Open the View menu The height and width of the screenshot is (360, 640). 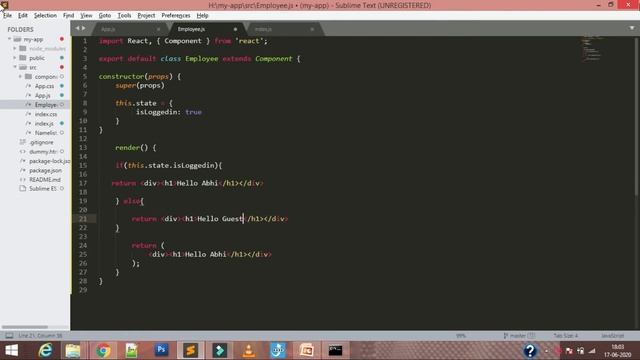tap(86, 16)
